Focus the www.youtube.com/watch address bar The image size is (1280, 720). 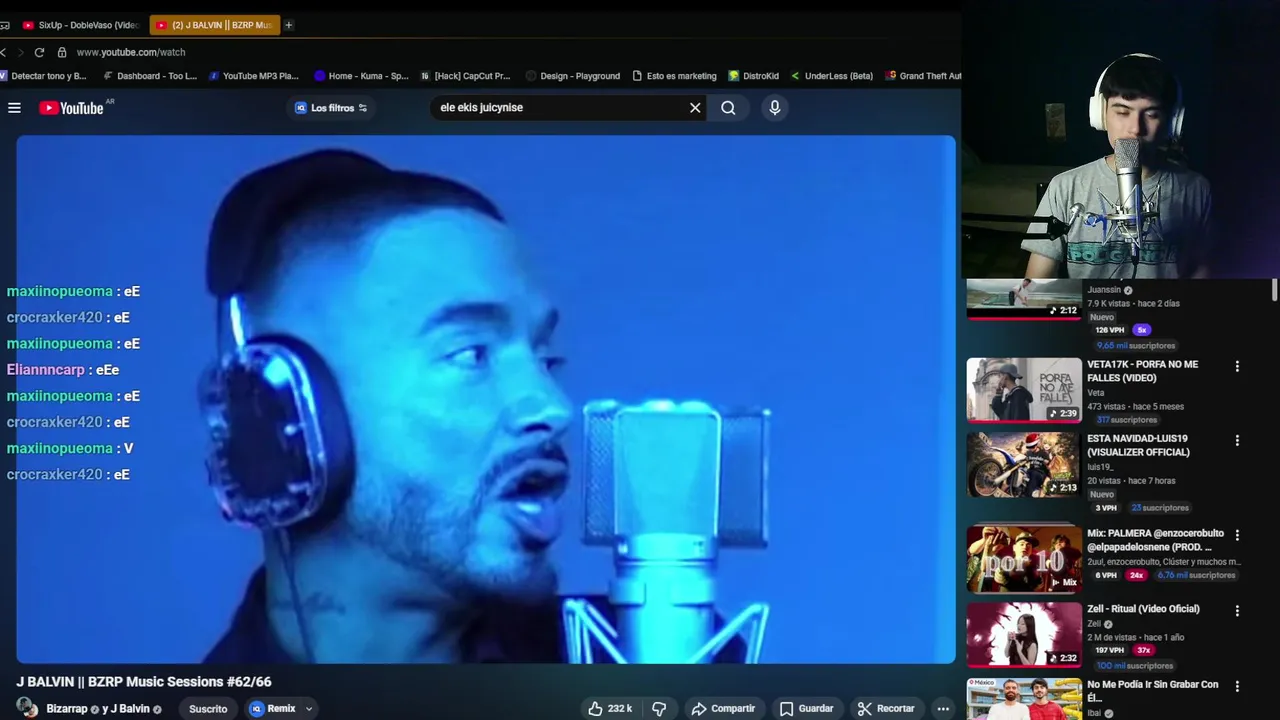click(131, 52)
